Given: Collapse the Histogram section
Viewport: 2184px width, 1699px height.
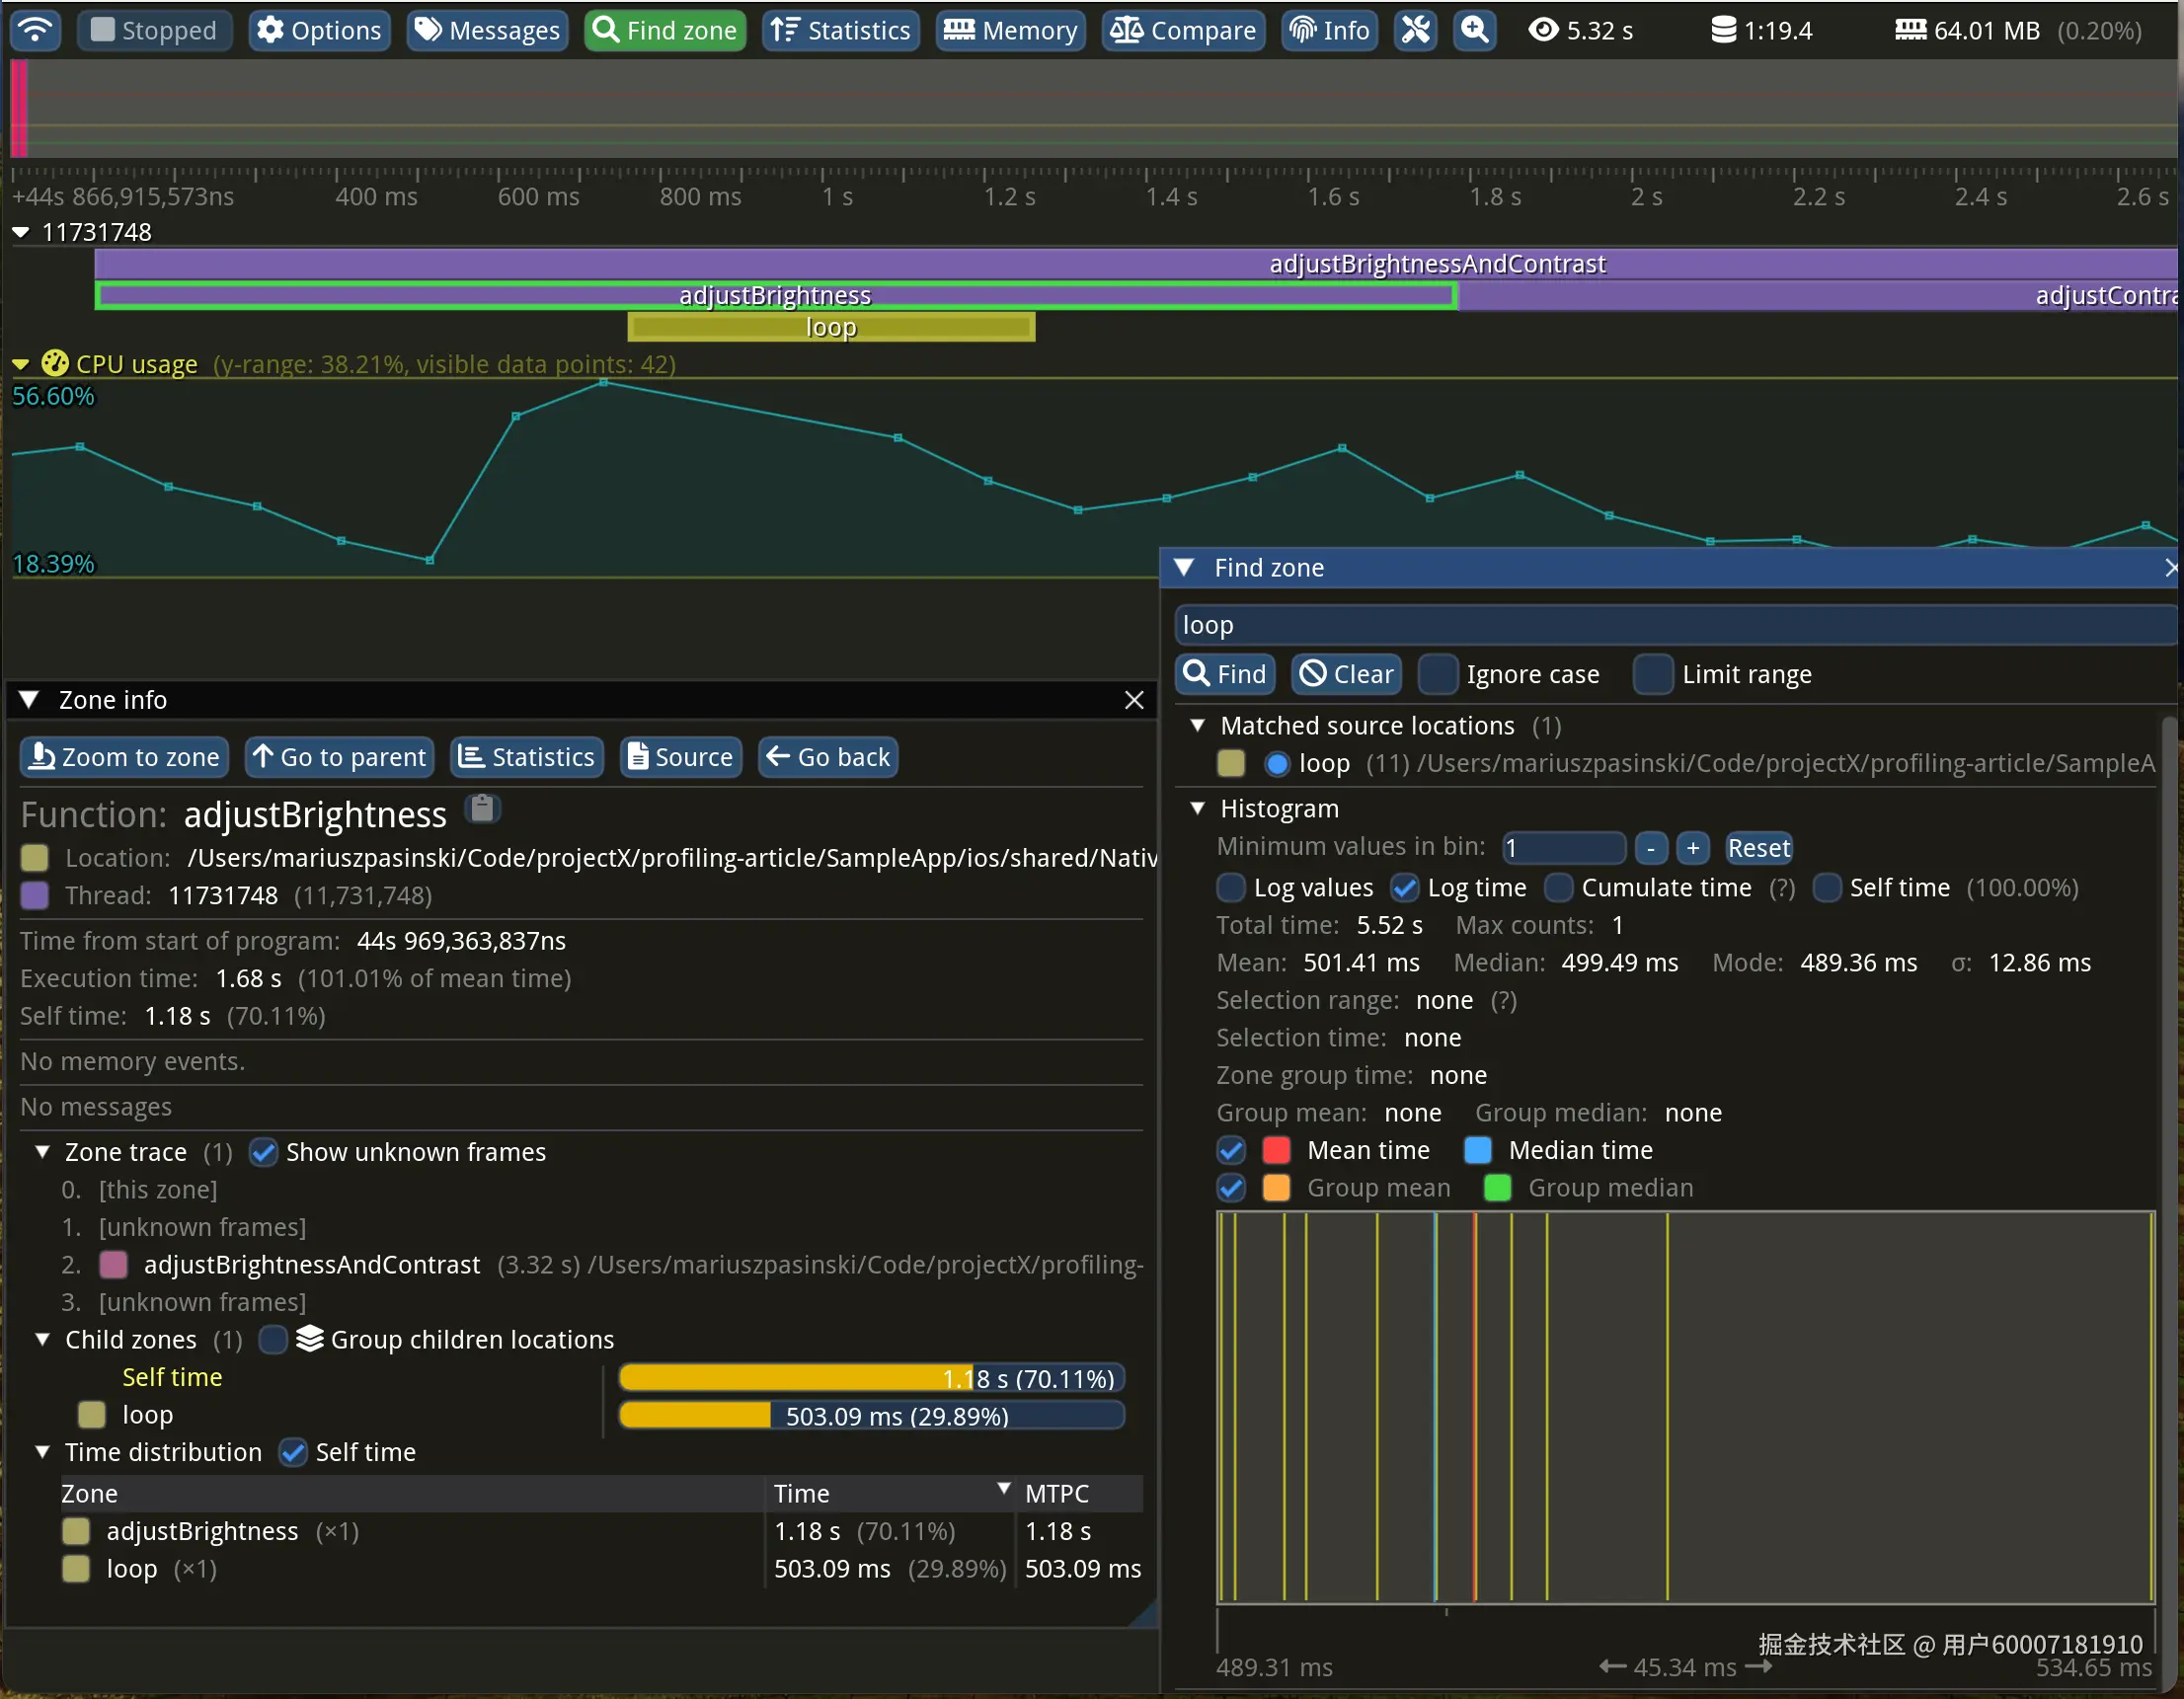Looking at the screenshot, I should tap(1197, 808).
